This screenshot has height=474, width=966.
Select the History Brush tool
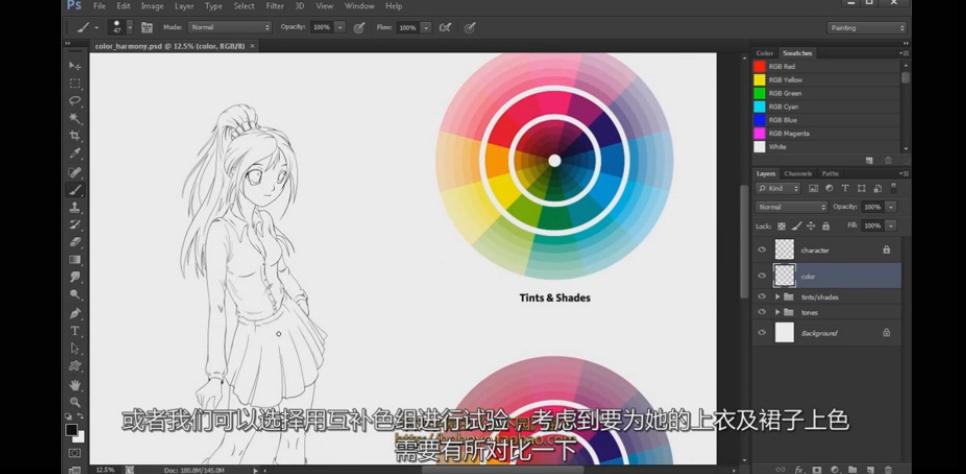pos(75,224)
